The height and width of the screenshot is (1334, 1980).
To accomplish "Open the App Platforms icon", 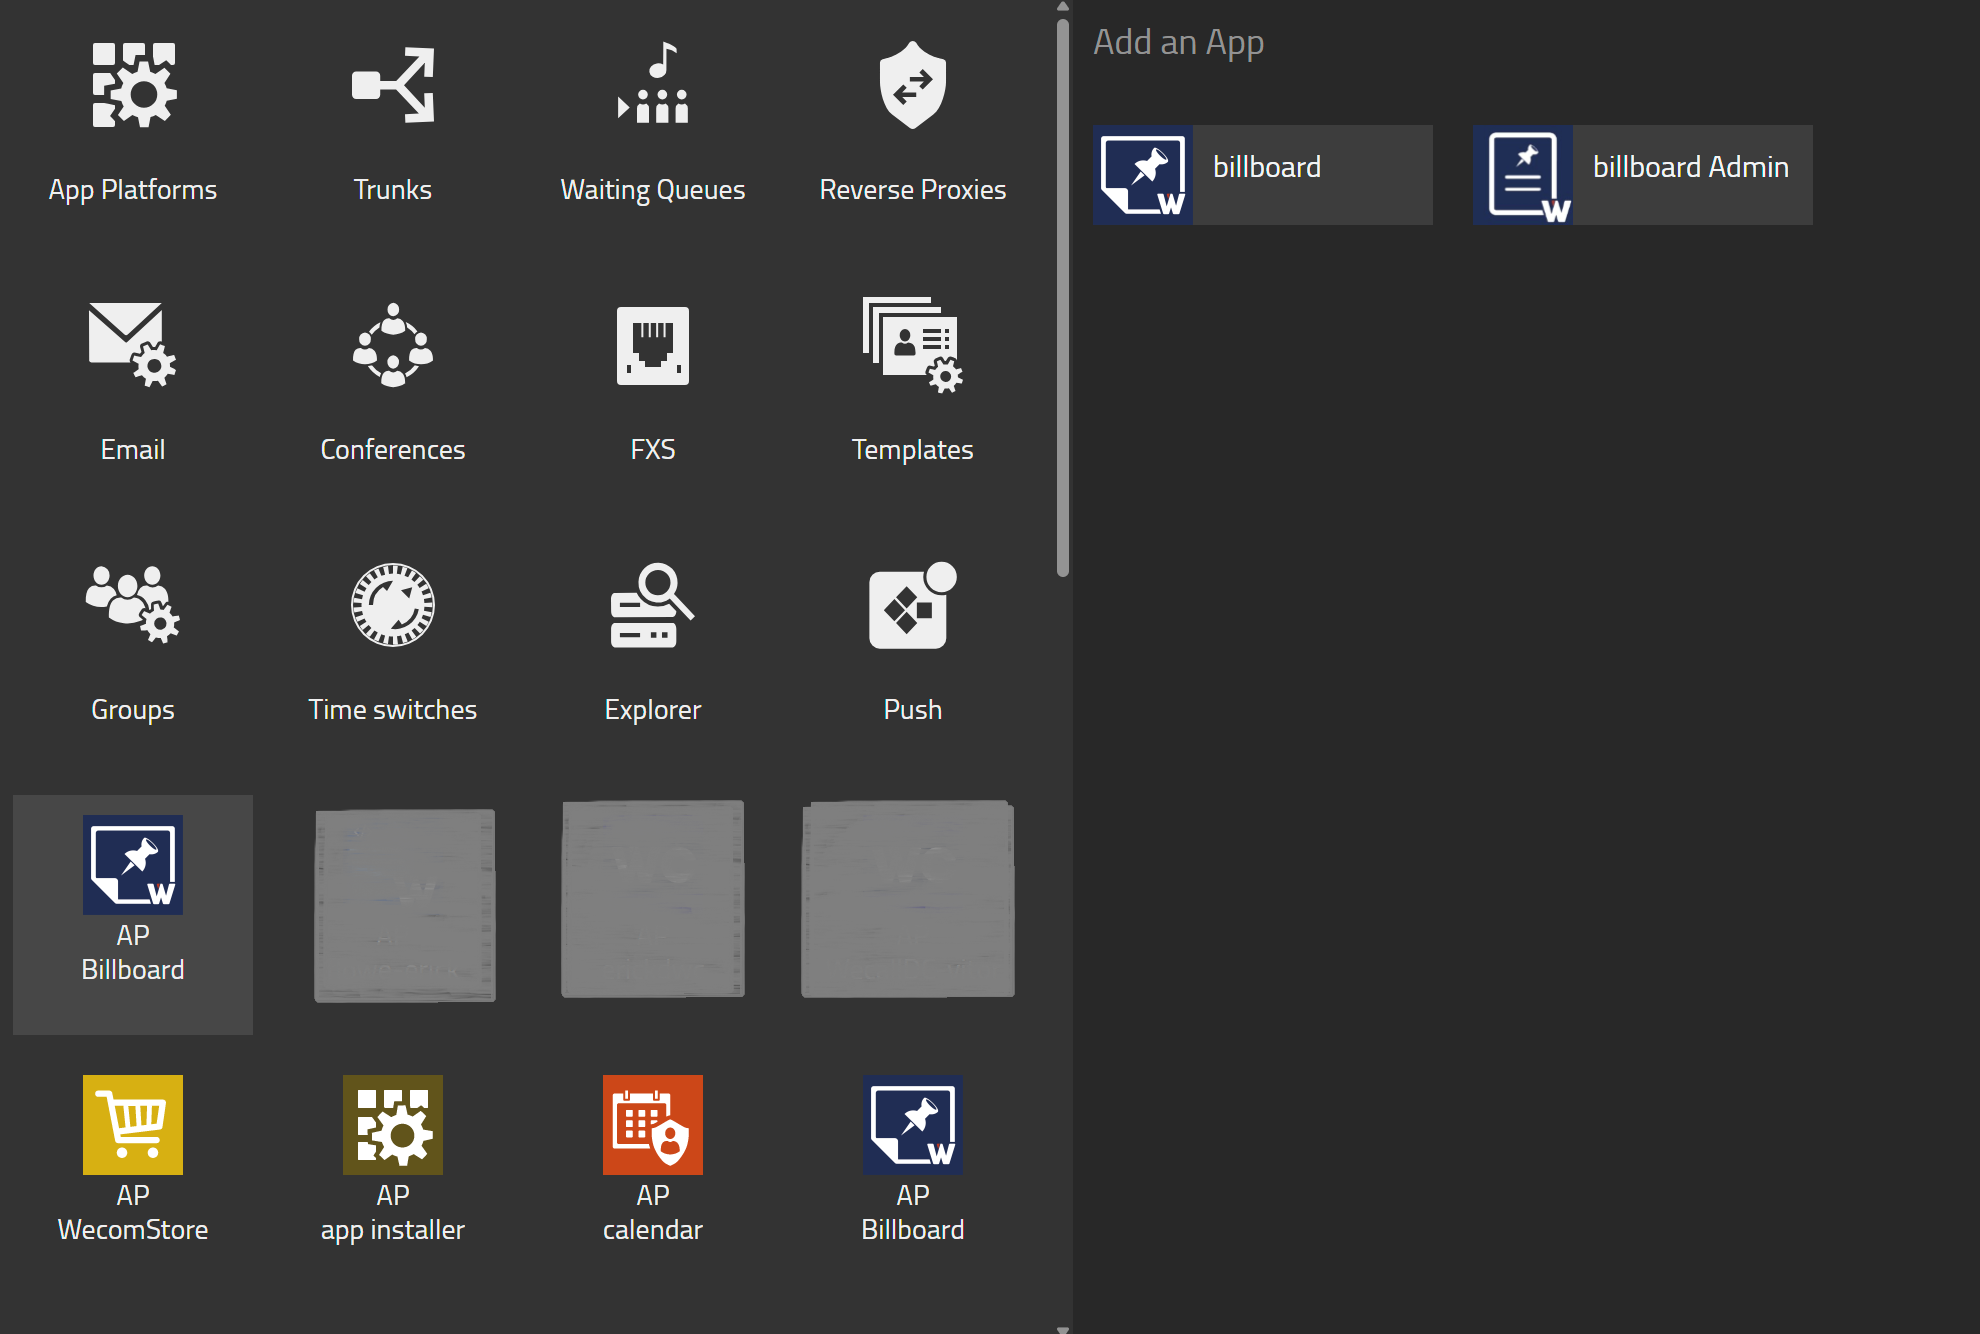I will [133, 86].
